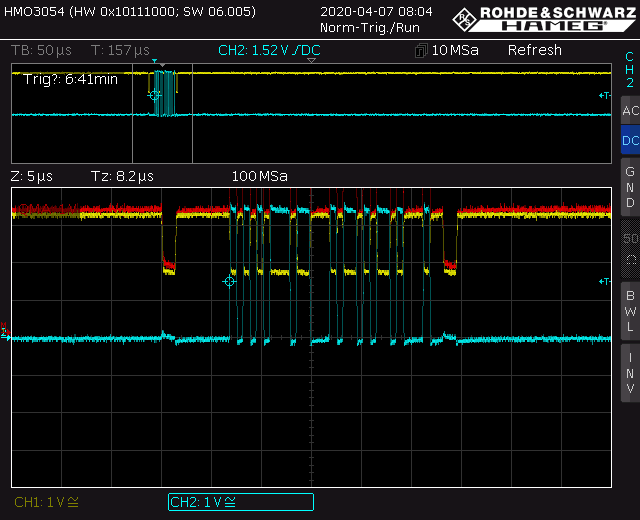Toggle the BWL bandwidth limit

pos(630,311)
